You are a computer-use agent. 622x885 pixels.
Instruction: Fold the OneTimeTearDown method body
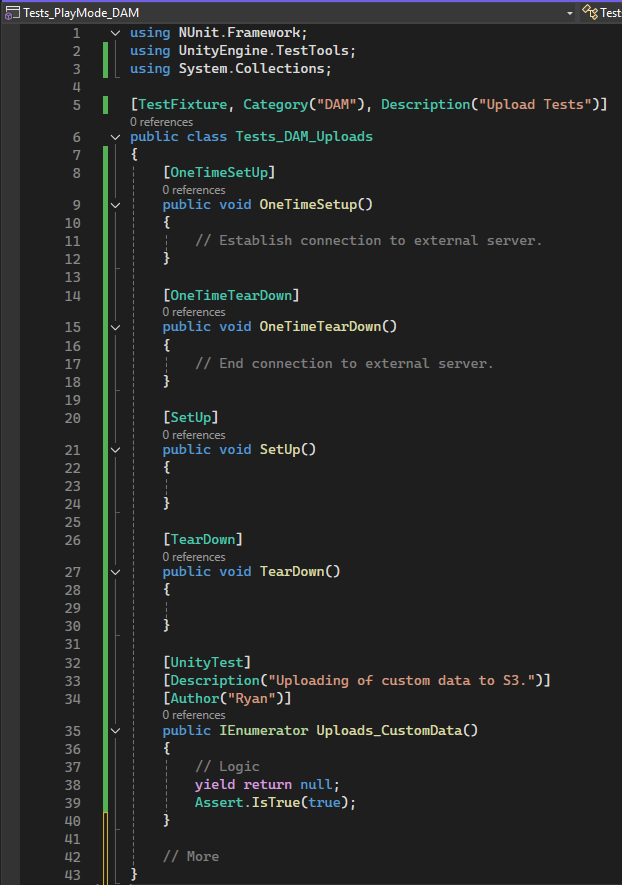[115, 327]
